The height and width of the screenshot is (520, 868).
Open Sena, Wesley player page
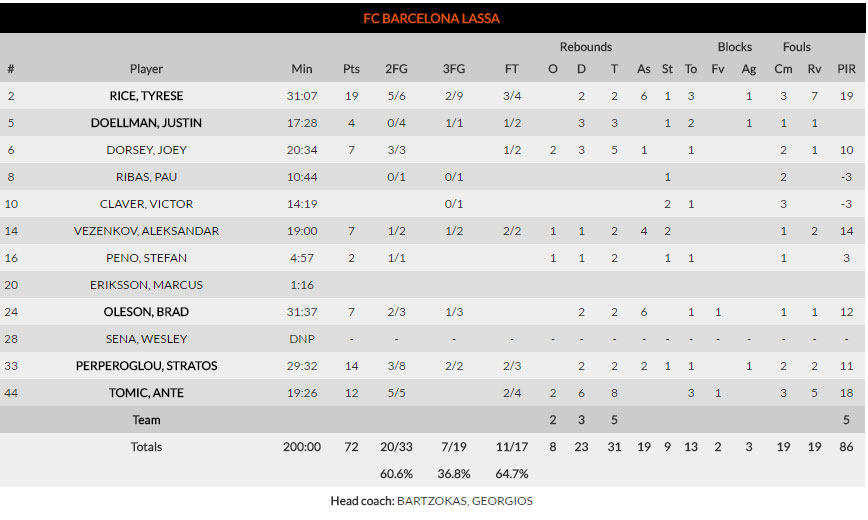146,339
